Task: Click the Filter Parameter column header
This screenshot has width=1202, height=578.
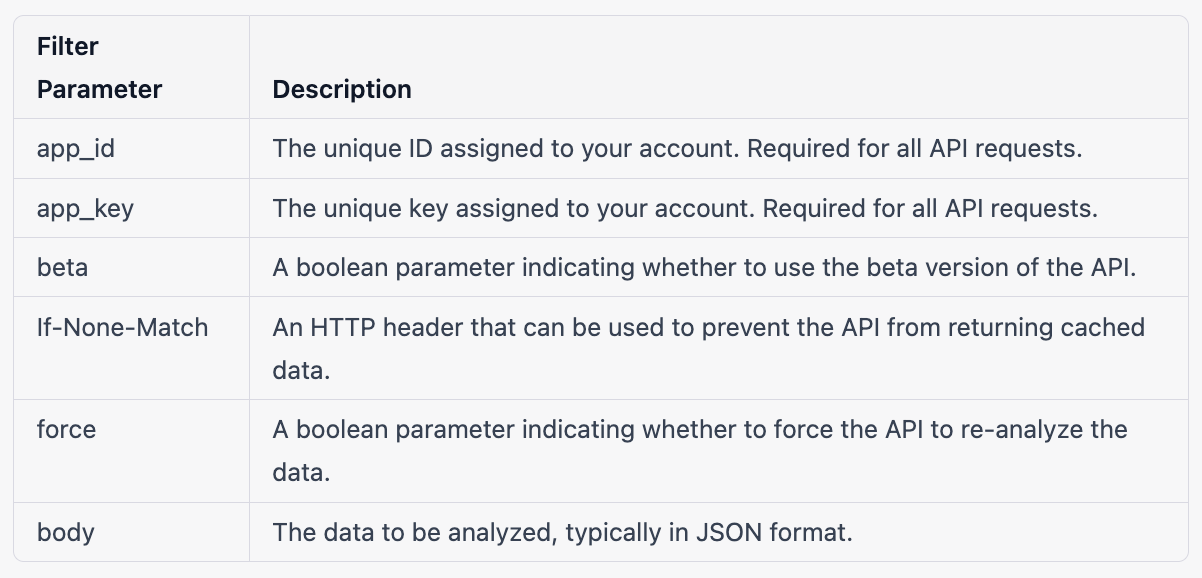Action: point(99,68)
